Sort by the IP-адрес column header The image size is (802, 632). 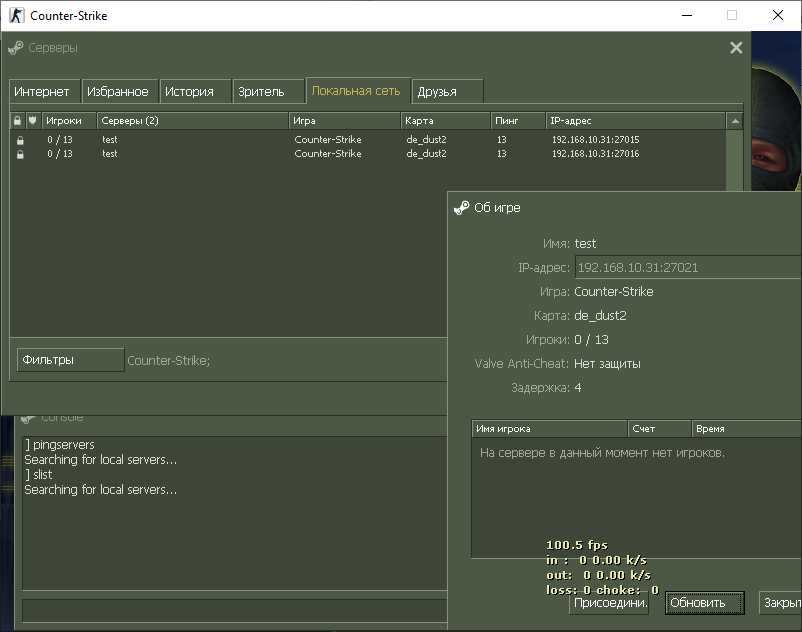pyautogui.click(x=635, y=121)
